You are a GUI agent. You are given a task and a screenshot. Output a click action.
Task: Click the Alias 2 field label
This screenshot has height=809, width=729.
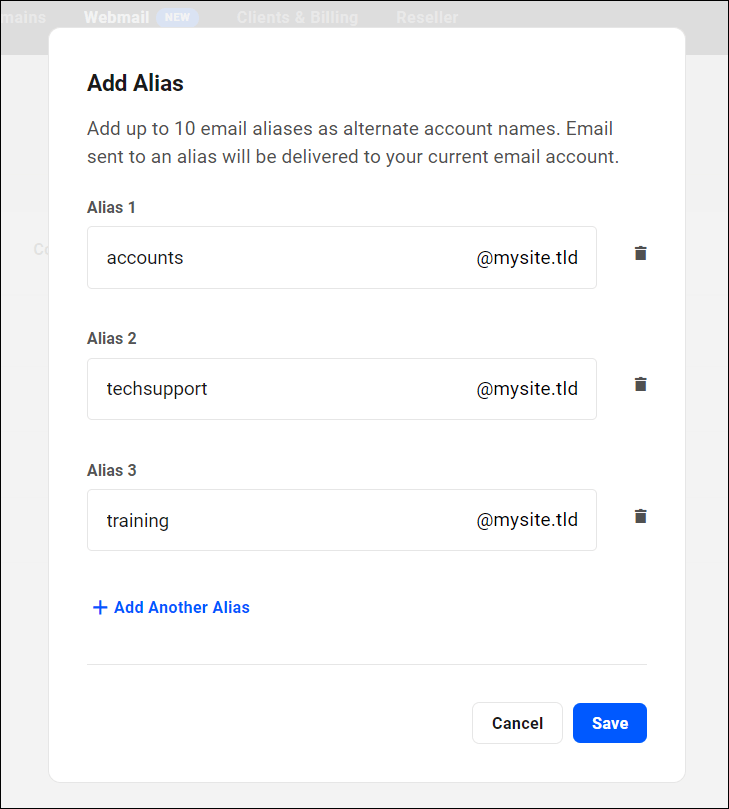[111, 338]
